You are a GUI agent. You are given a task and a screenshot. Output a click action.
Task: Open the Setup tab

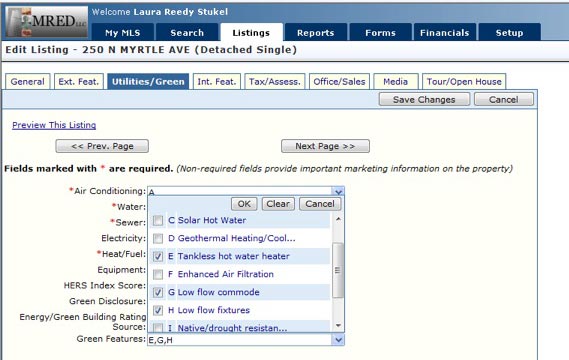point(509,33)
